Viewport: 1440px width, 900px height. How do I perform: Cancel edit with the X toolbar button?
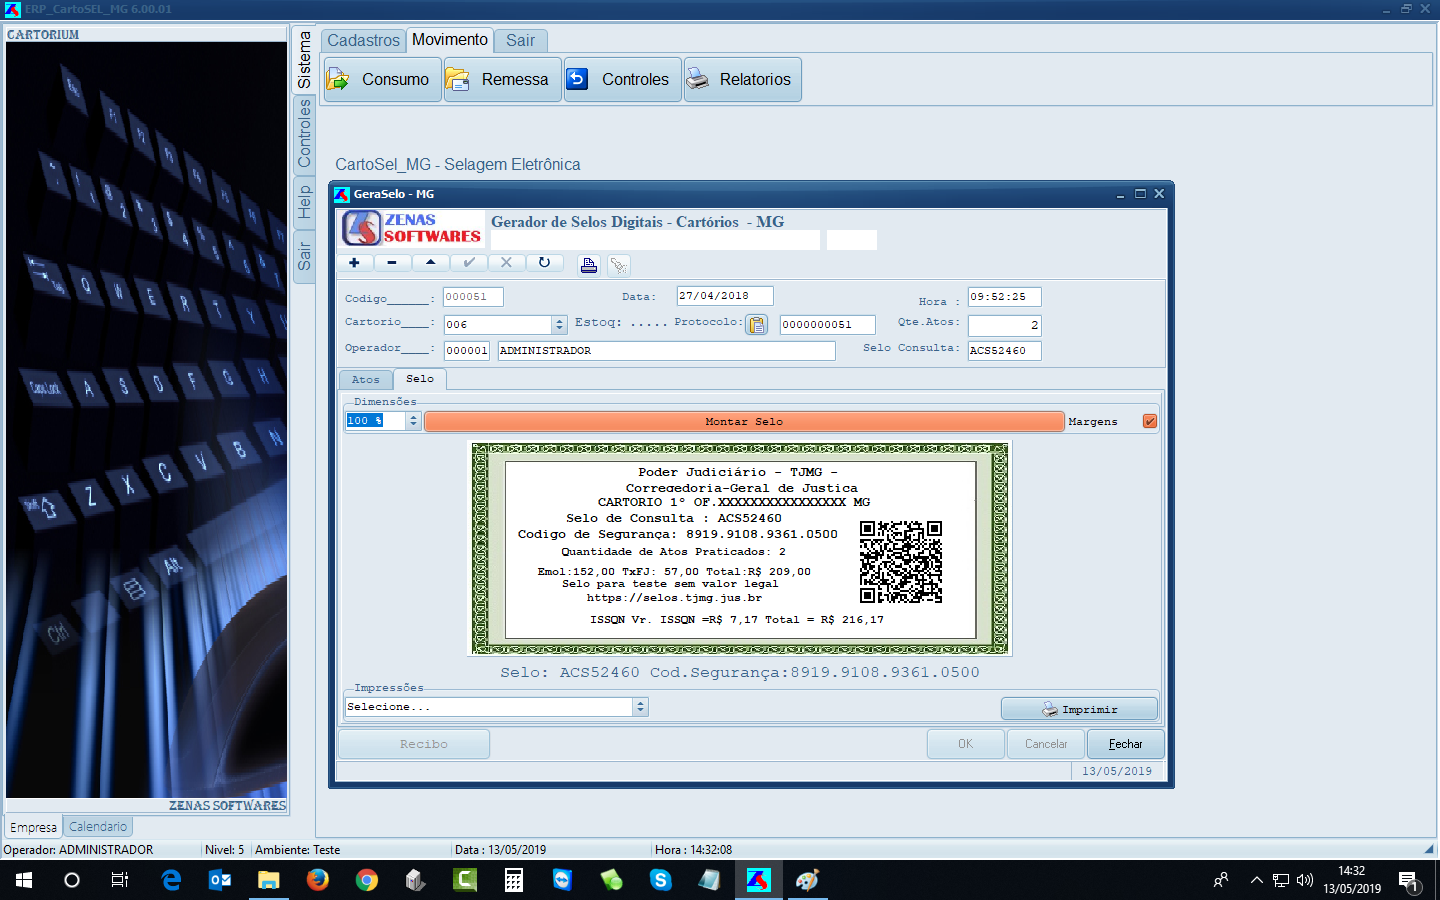(506, 263)
